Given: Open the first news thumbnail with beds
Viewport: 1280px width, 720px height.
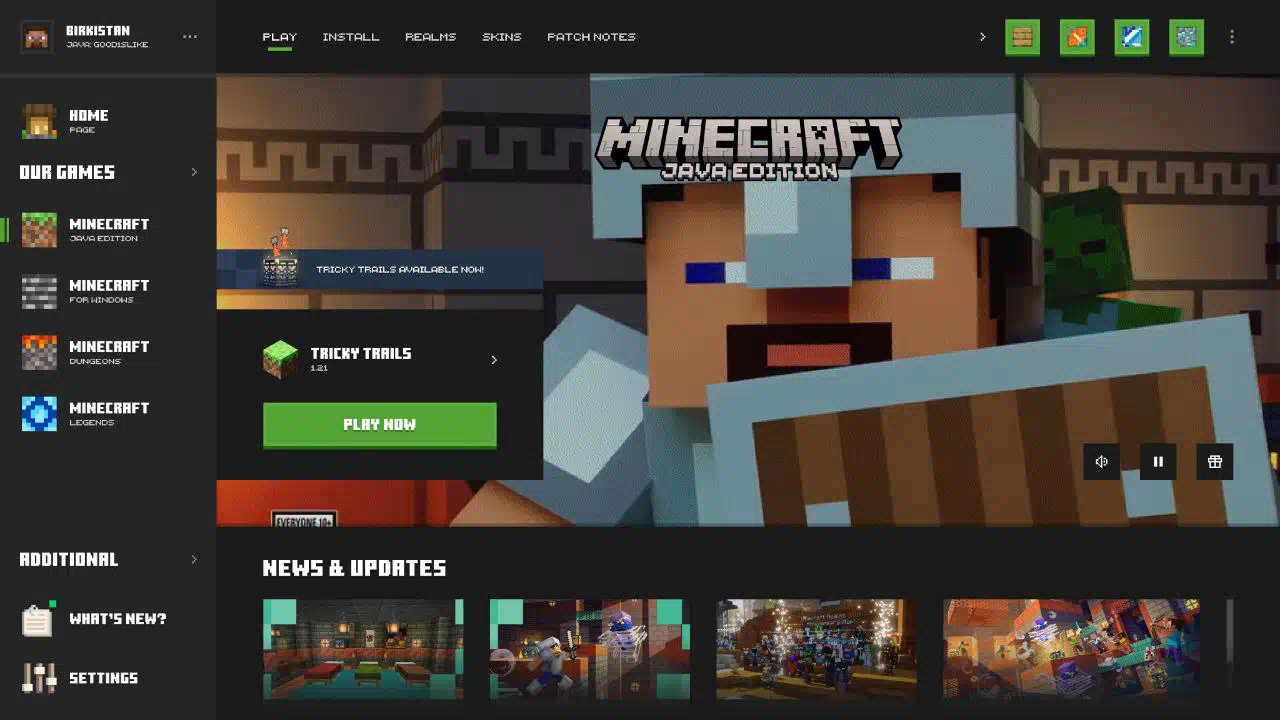Looking at the screenshot, I should pyautogui.click(x=363, y=649).
